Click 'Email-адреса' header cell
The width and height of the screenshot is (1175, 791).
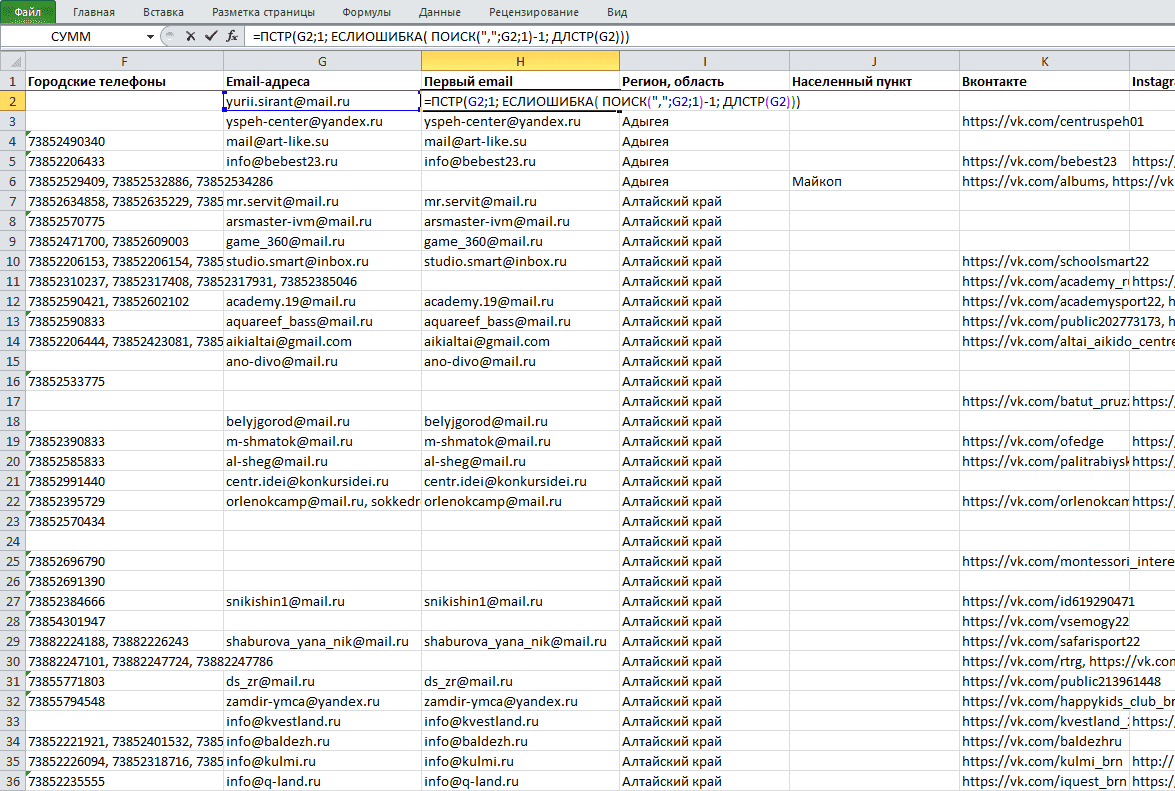click(322, 81)
